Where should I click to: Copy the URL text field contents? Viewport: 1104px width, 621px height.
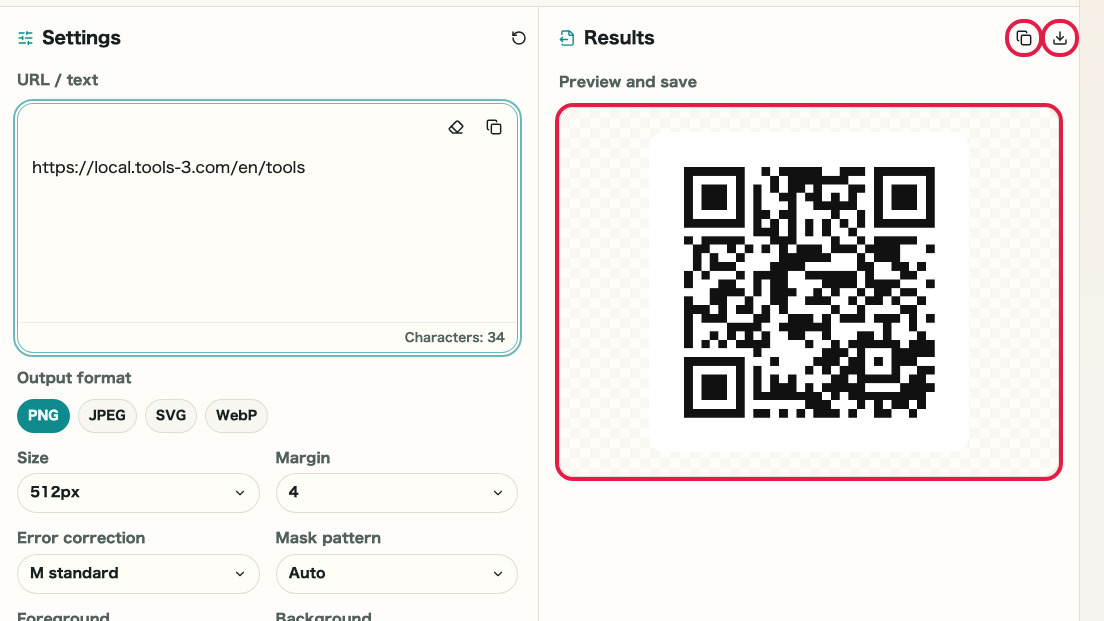click(494, 127)
